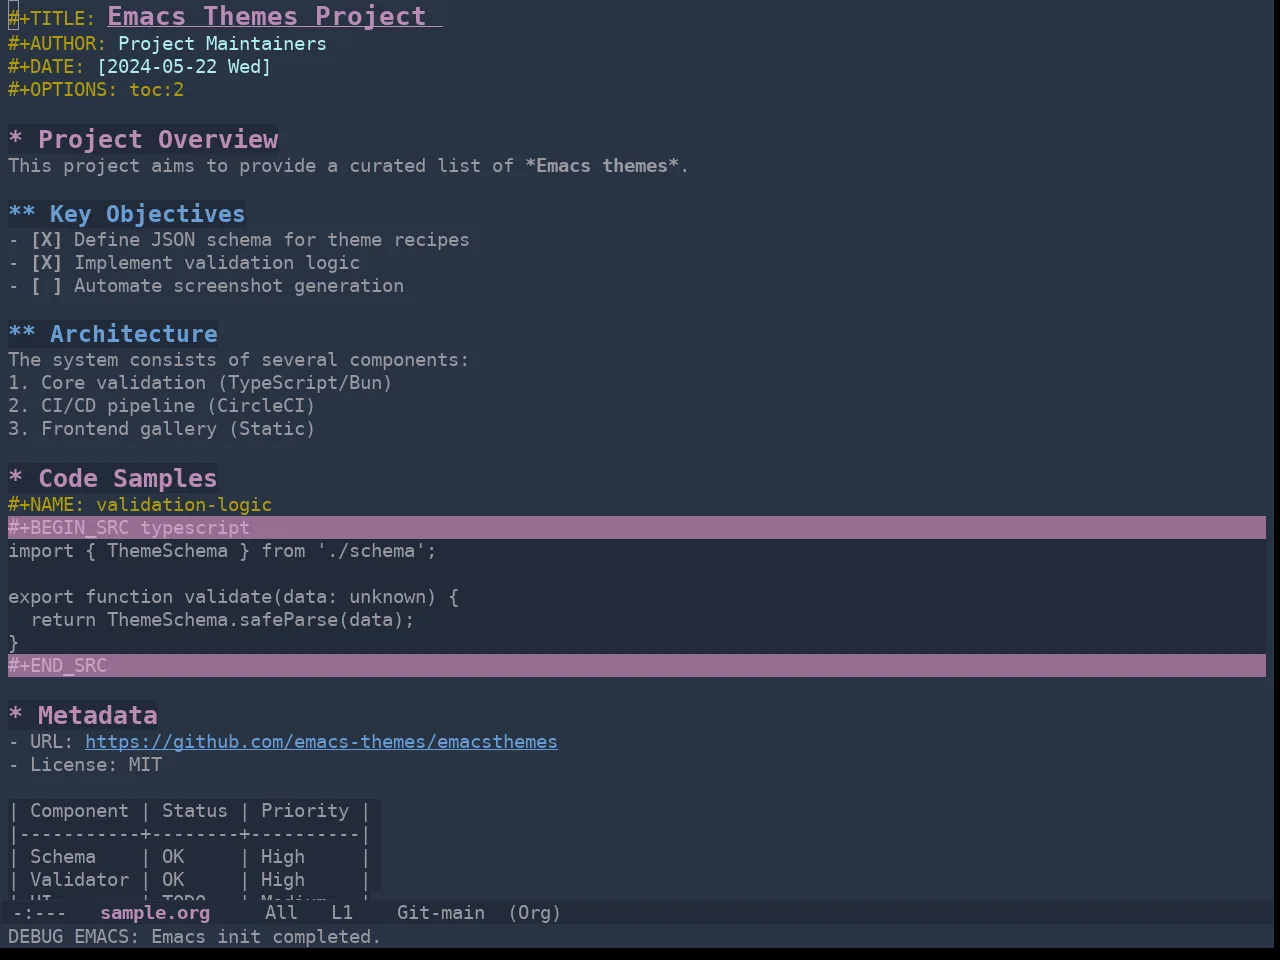Click the #+BEGIN_SRC typescript block header
This screenshot has height=960, width=1280.
coord(637,528)
